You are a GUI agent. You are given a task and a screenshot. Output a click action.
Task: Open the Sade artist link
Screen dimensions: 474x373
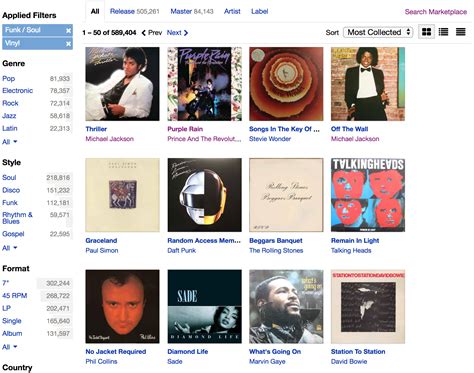point(175,362)
